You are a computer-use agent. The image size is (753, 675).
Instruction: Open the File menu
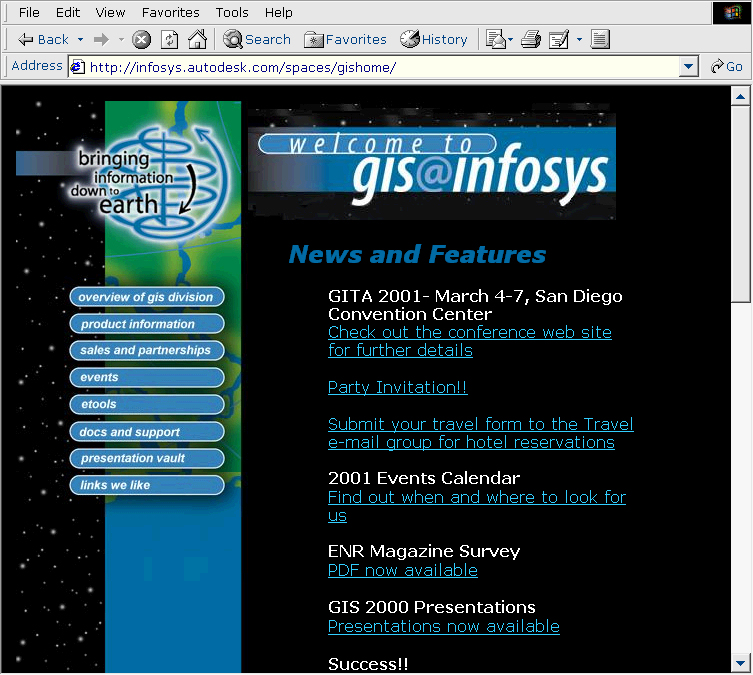29,12
